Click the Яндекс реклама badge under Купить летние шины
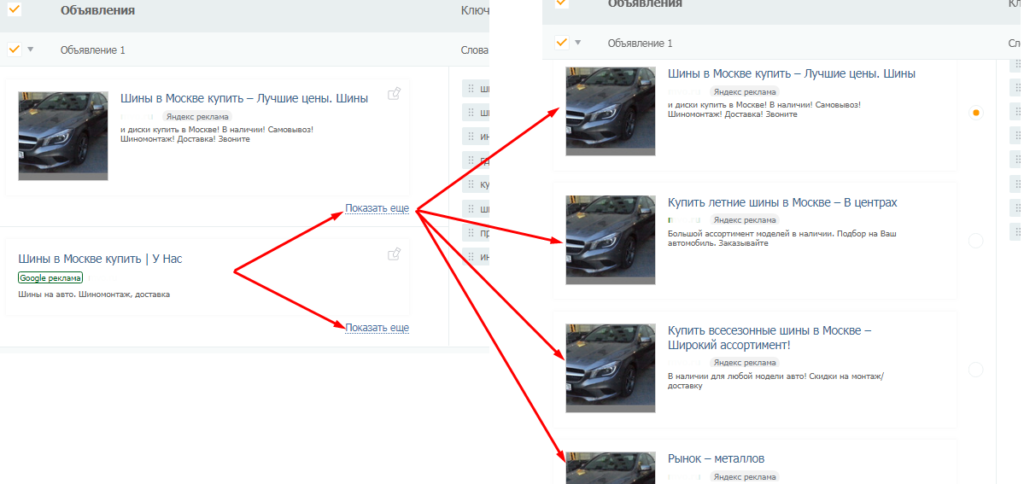The image size is (1024, 484). tap(742, 220)
